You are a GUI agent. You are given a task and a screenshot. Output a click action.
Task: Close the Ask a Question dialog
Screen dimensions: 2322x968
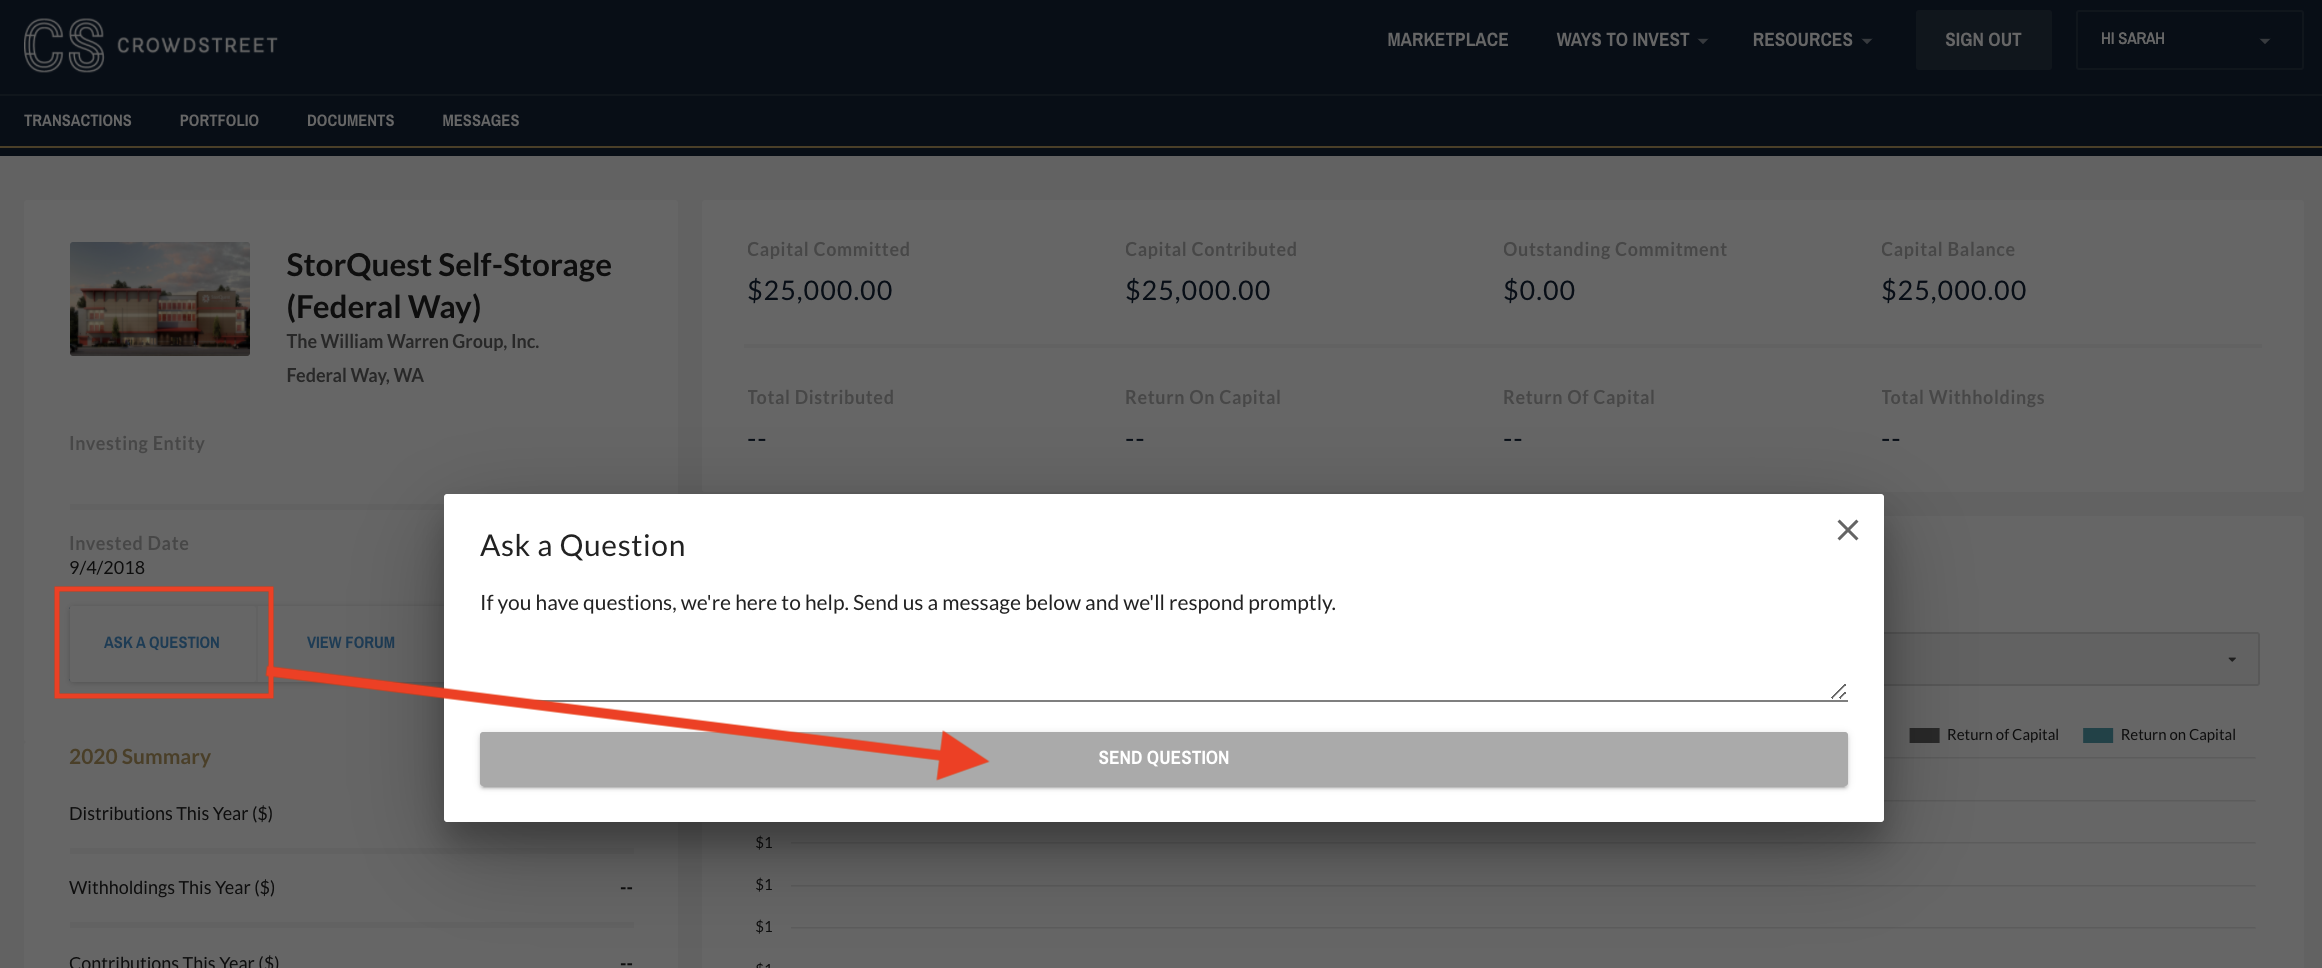1847,530
